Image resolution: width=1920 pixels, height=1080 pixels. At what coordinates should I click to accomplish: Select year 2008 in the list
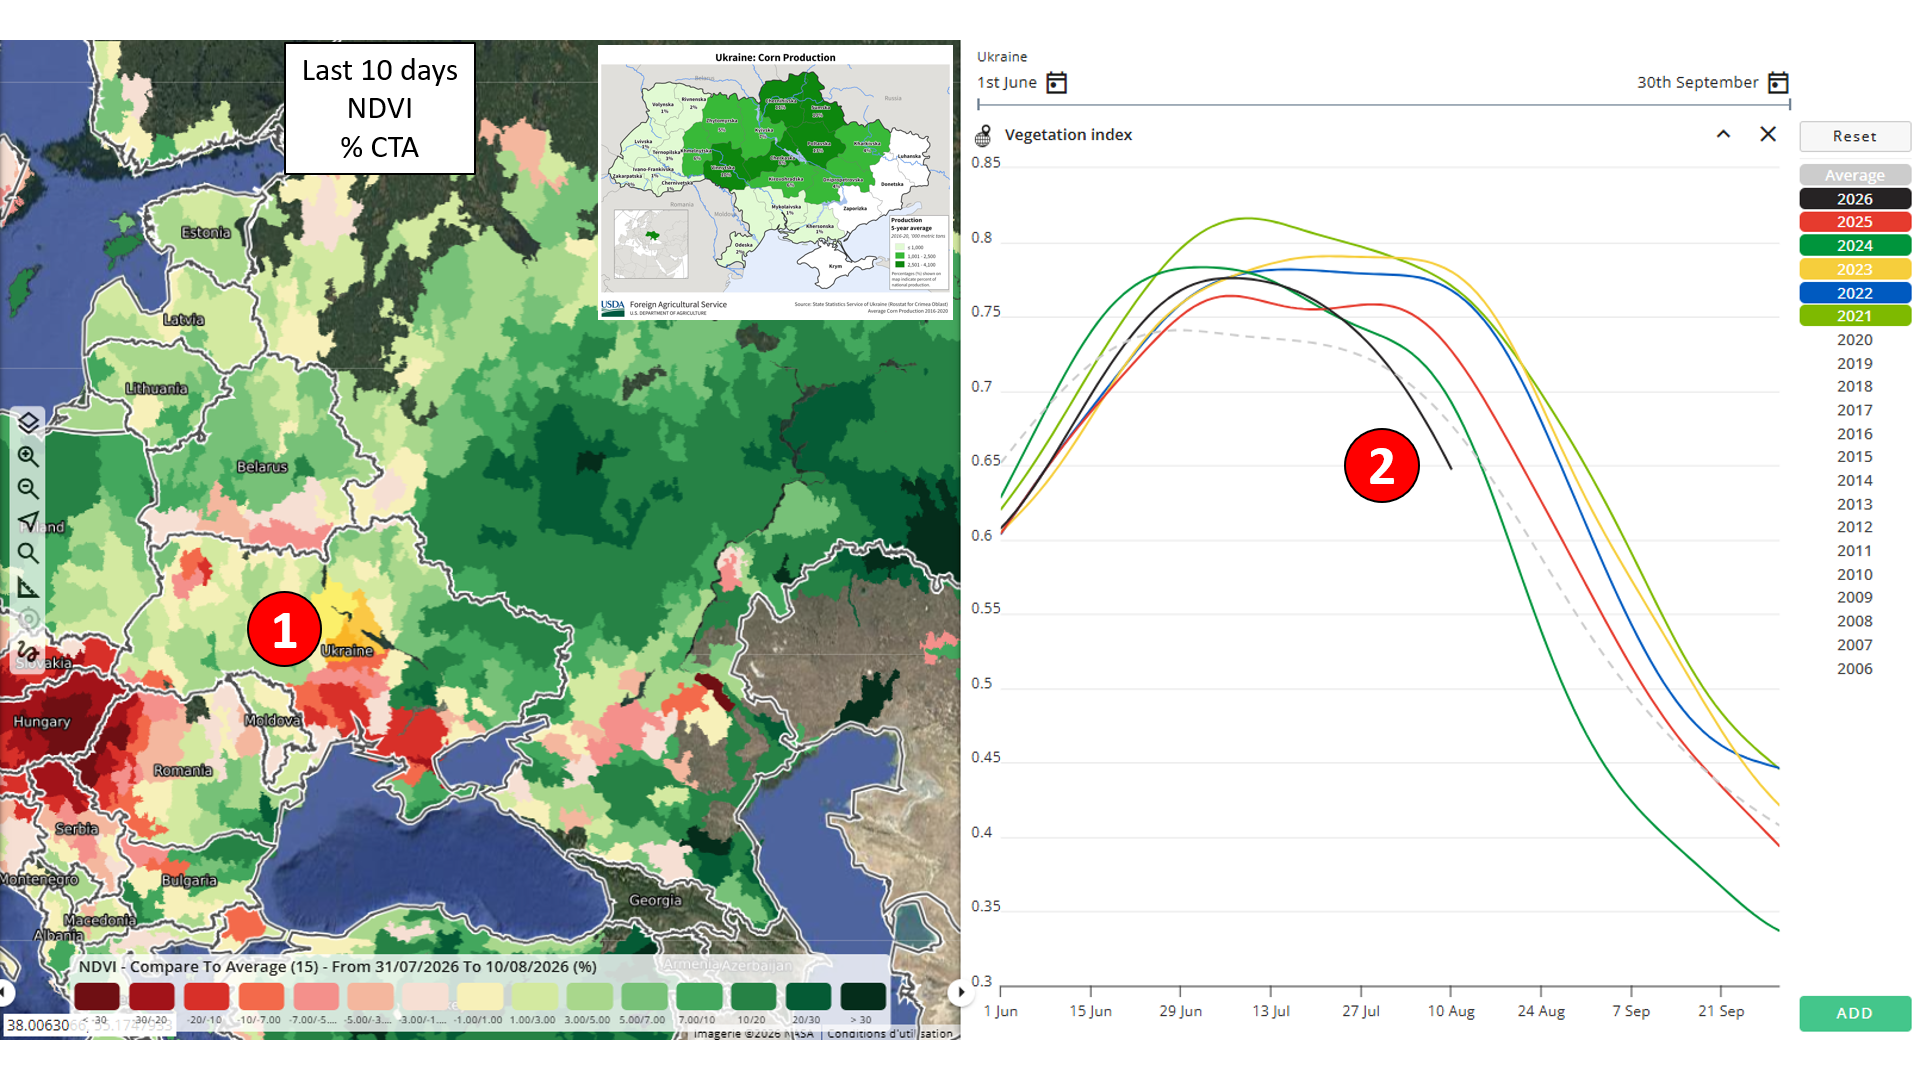point(1855,621)
